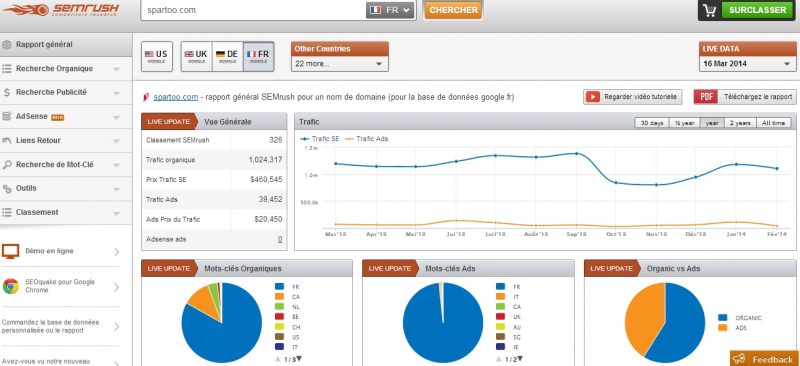Click the red PDF icon
The height and width of the screenshot is (366, 800).
[x=706, y=97]
